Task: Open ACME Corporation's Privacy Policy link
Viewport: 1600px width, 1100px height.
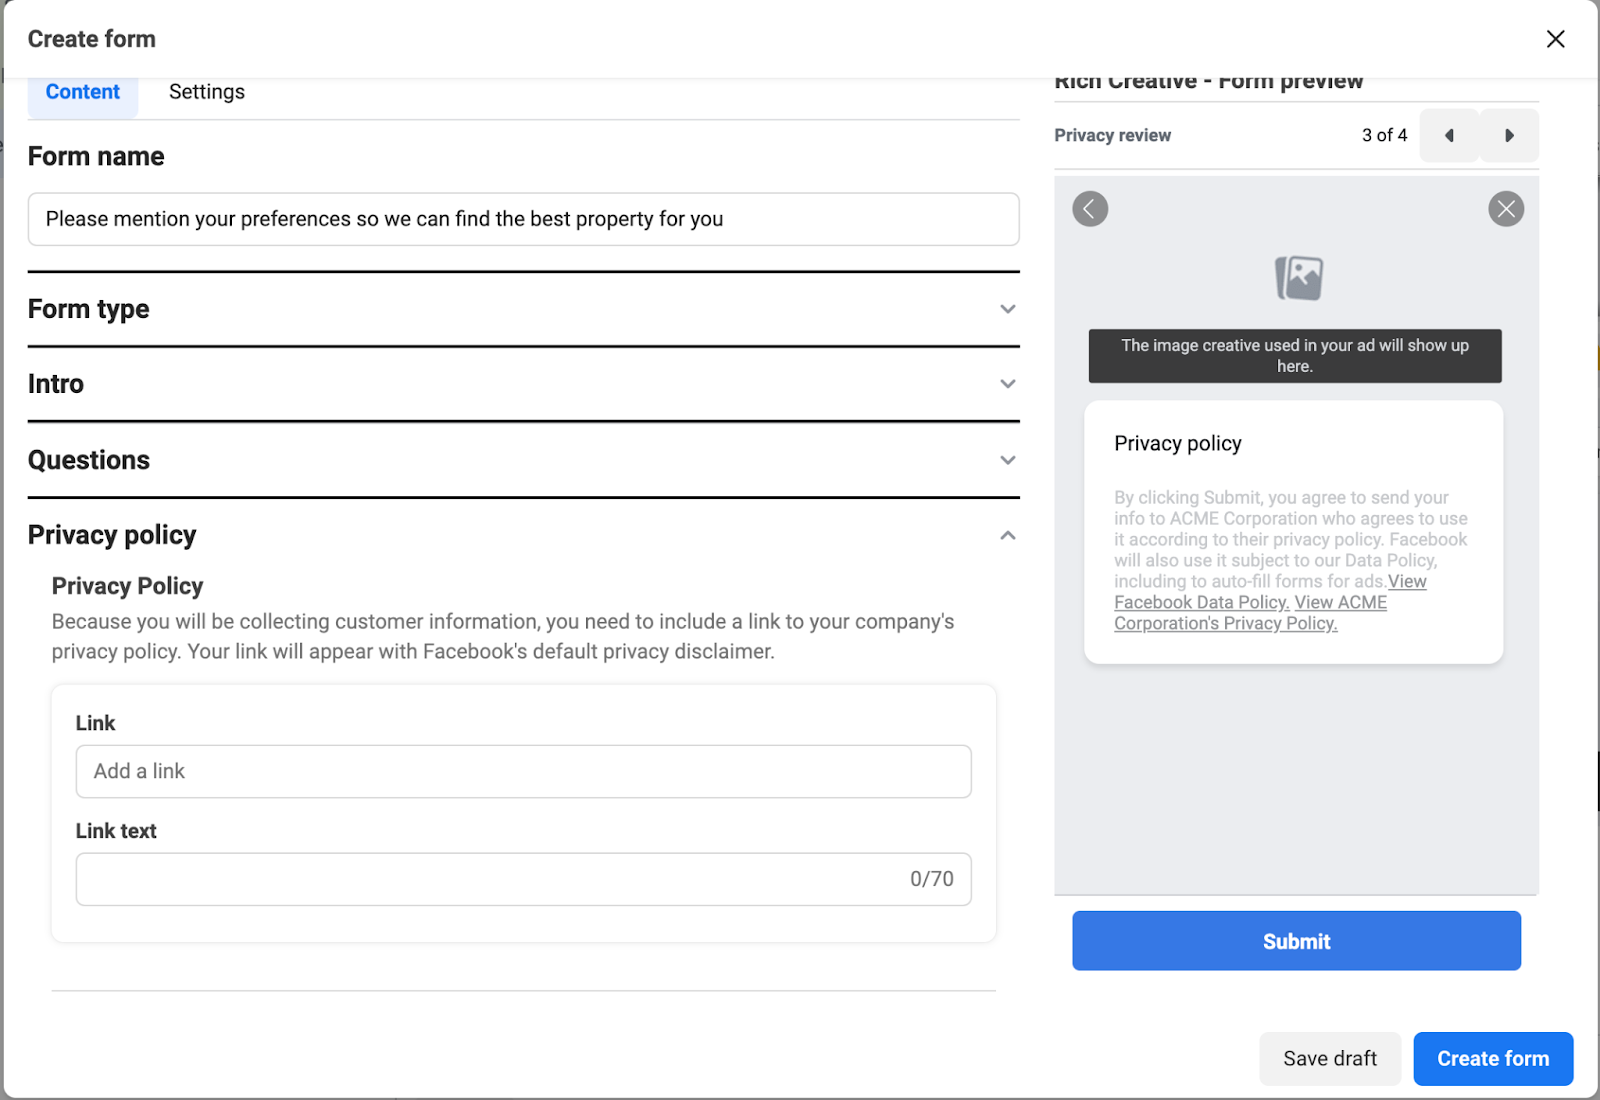Action: pyautogui.click(x=1226, y=624)
